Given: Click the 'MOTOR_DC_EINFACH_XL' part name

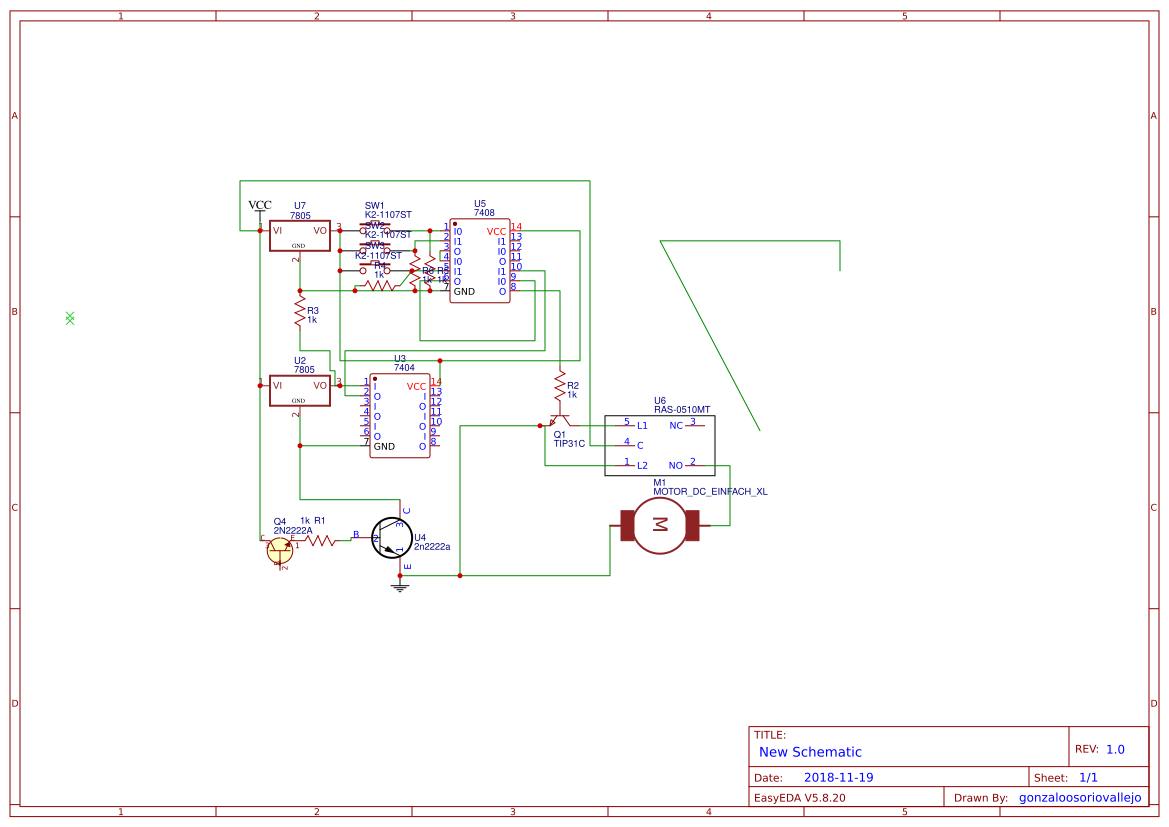Looking at the screenshot, I should (710, 491).
